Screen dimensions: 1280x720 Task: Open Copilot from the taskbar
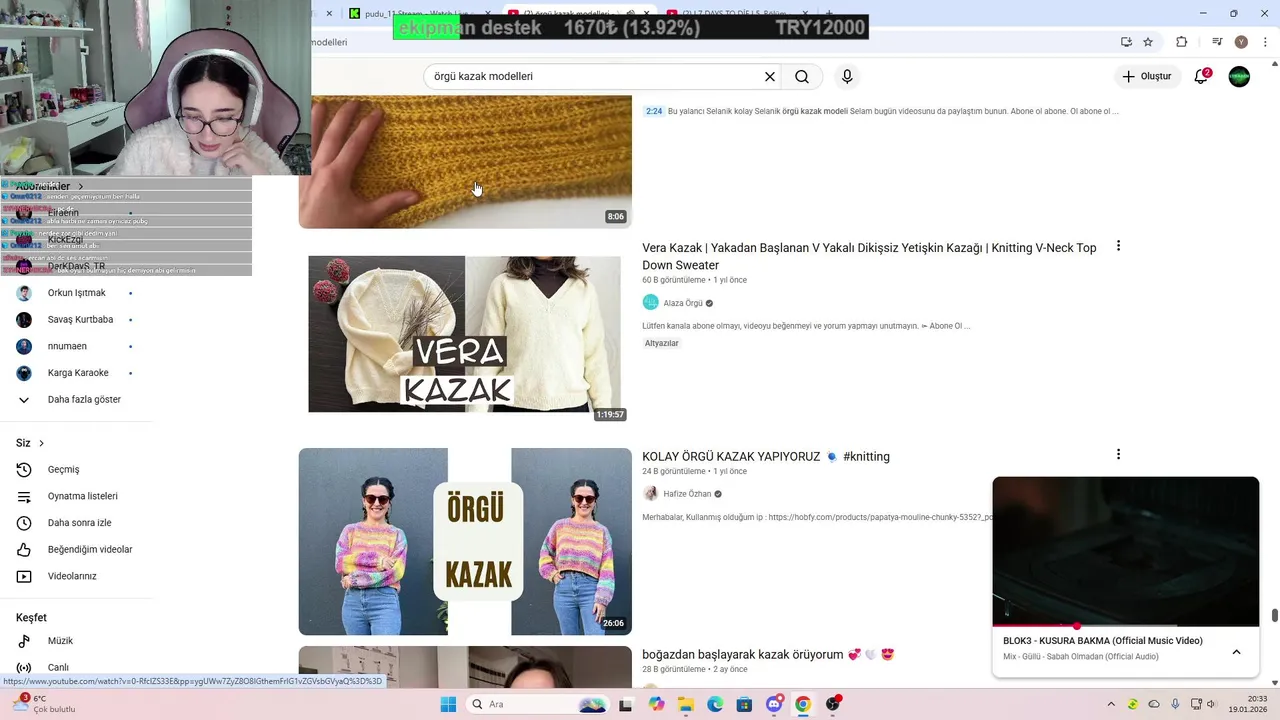click(x=656, y=704)
